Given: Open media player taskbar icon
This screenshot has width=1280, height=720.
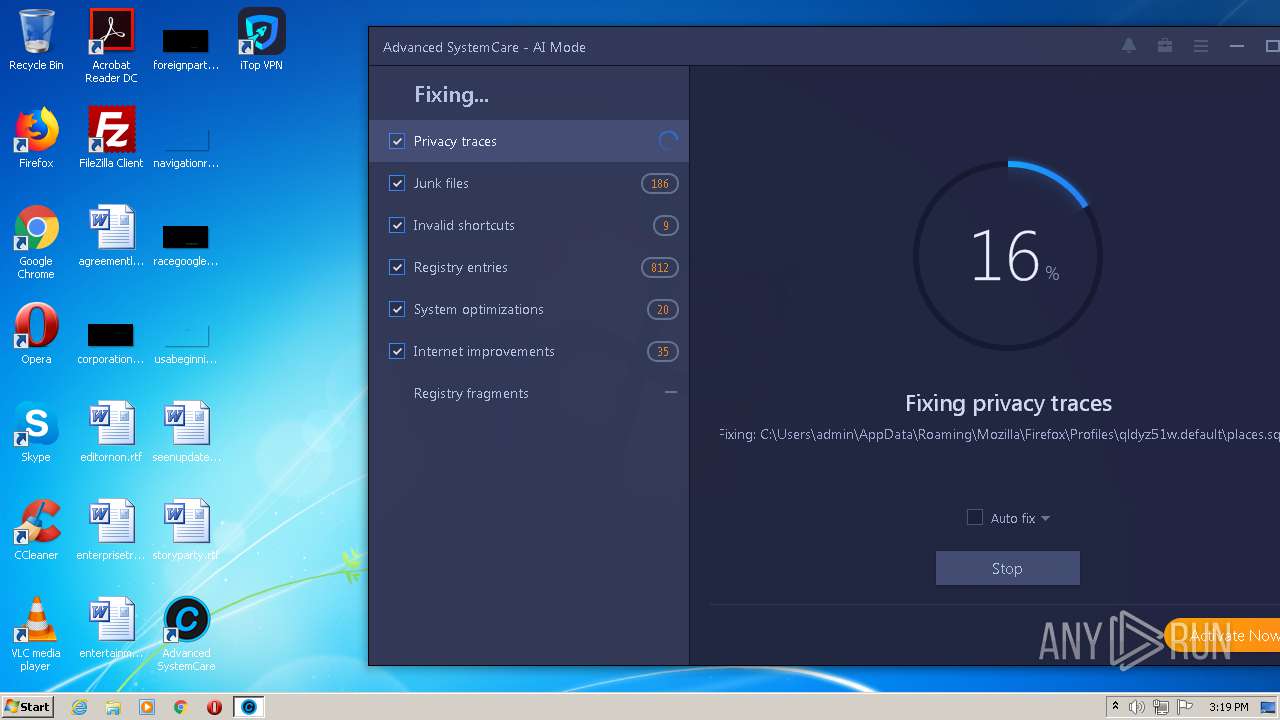Looking at the screenshot, I should click(x=147, y=707).
